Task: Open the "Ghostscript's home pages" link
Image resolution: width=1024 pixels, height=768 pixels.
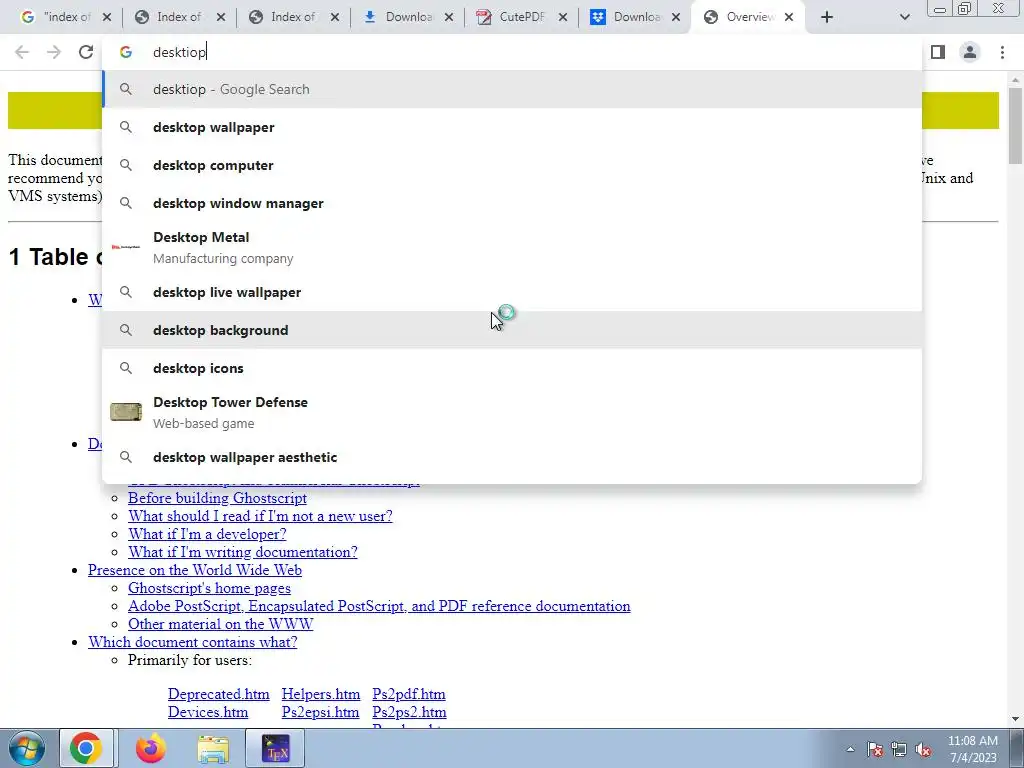Action: click(209, 588)
